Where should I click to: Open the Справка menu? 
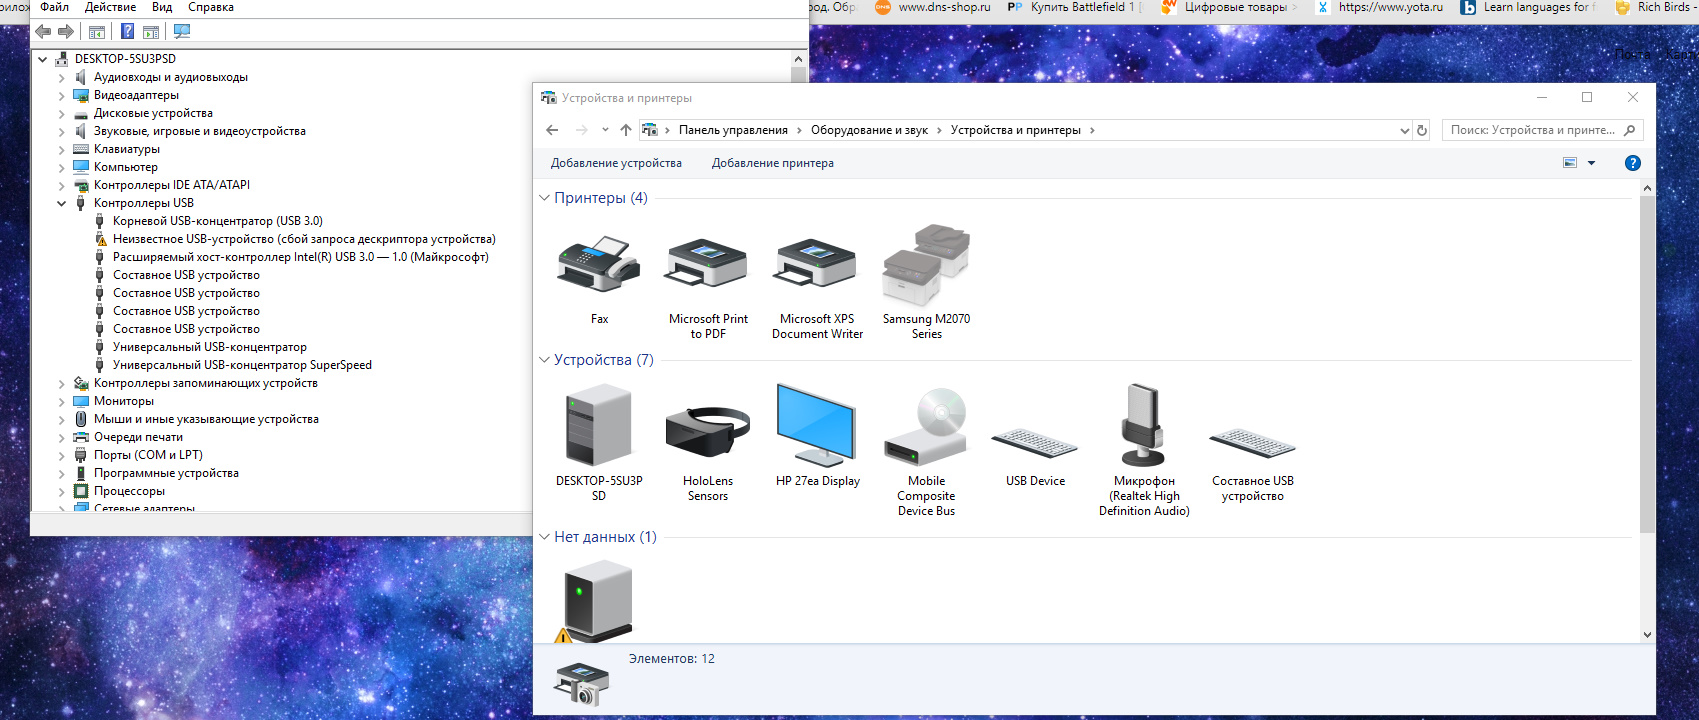pos(210,7)
